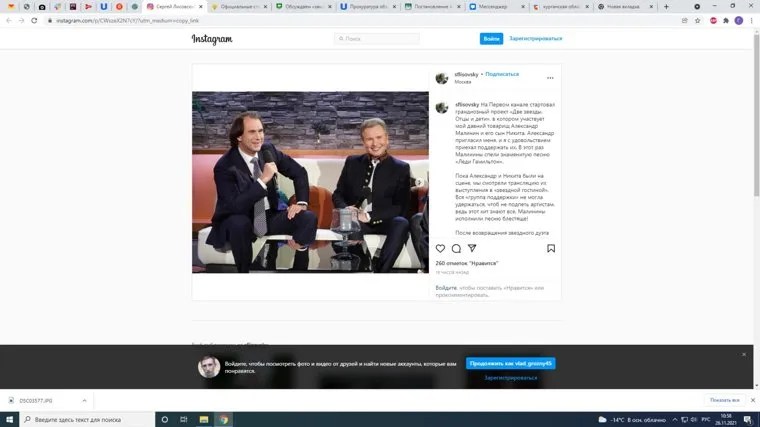Click the comment speech bubble icon
Viewport: 760px width, 427px height.
456,248
